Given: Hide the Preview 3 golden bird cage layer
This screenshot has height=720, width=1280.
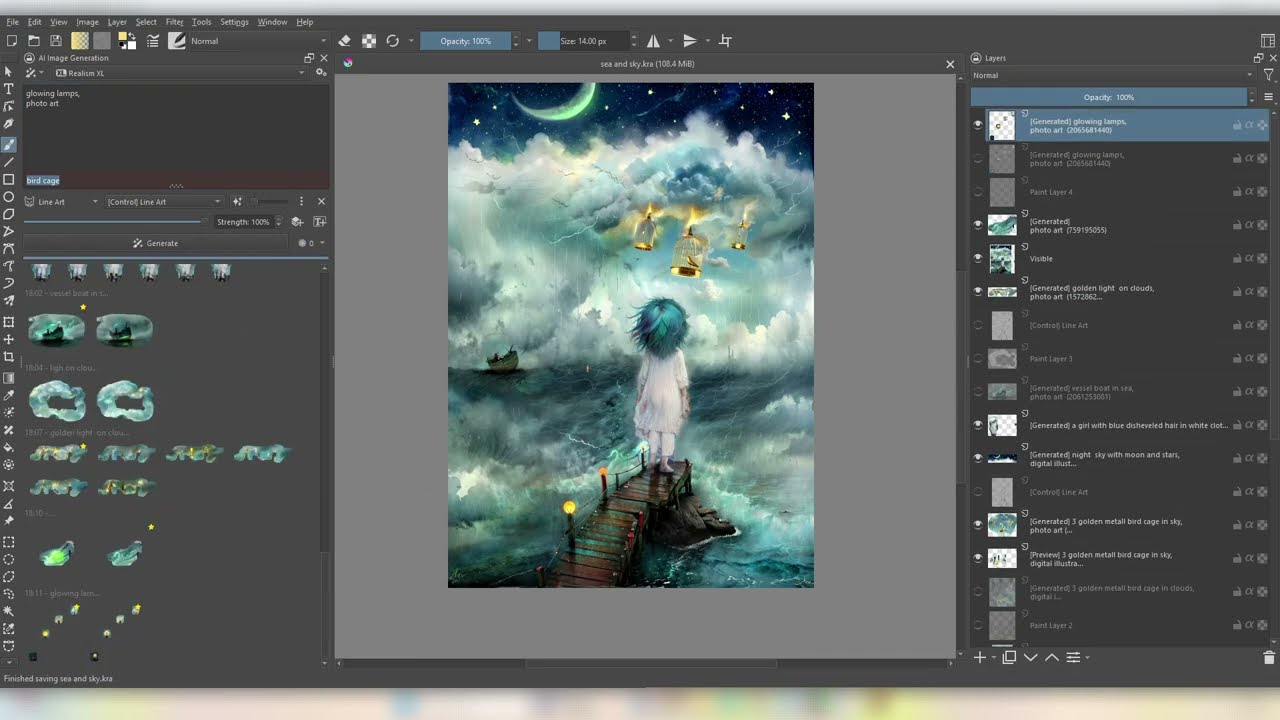Looking at the screenshot, I should pos(978,558).
